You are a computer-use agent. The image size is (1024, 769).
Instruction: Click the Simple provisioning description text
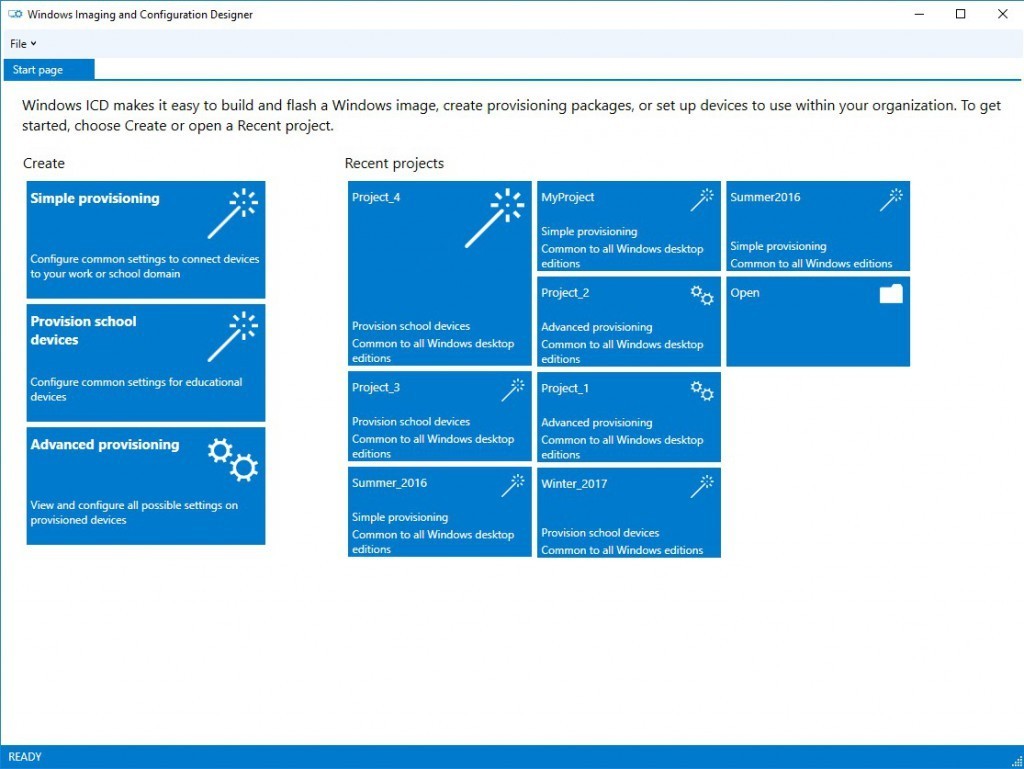click(144, 266)
